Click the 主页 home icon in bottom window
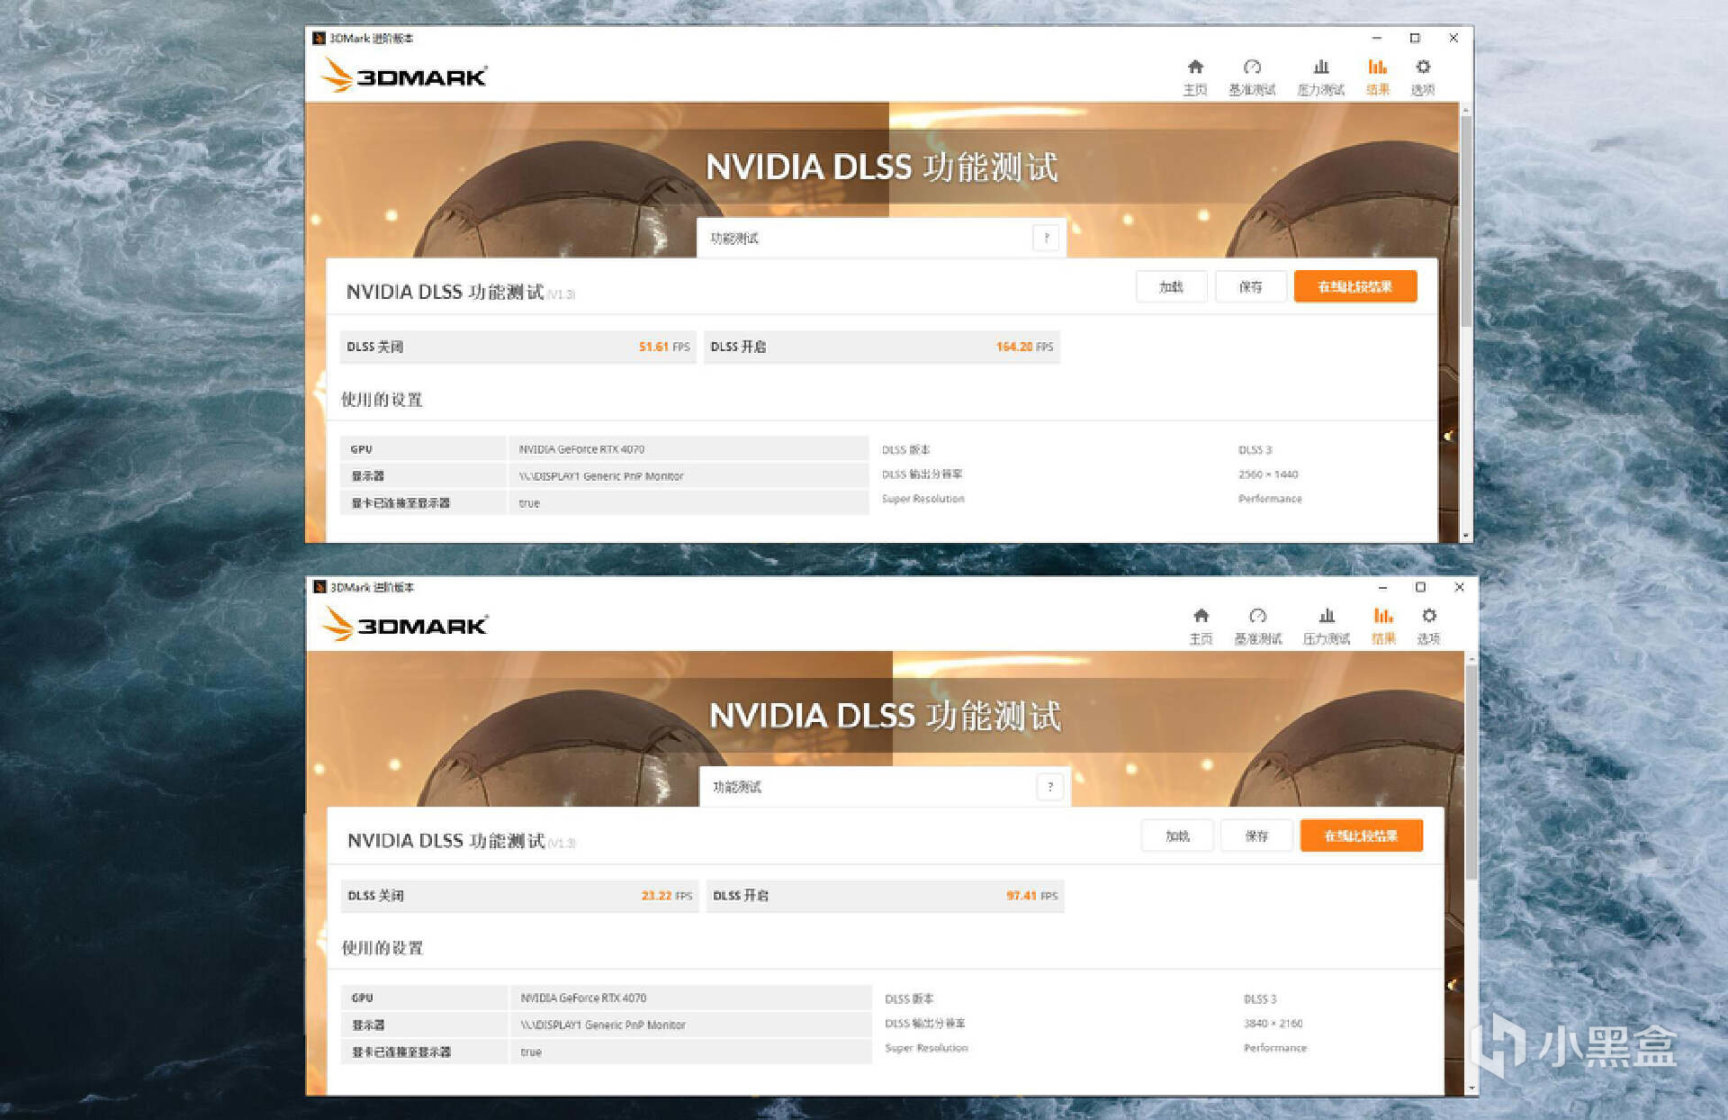Screen dimensions: 1728x1120 pos(1201,625)
